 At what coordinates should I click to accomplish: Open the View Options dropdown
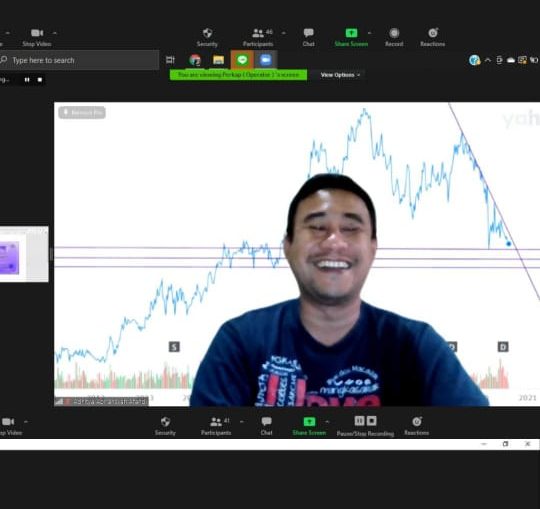[340, 75]
